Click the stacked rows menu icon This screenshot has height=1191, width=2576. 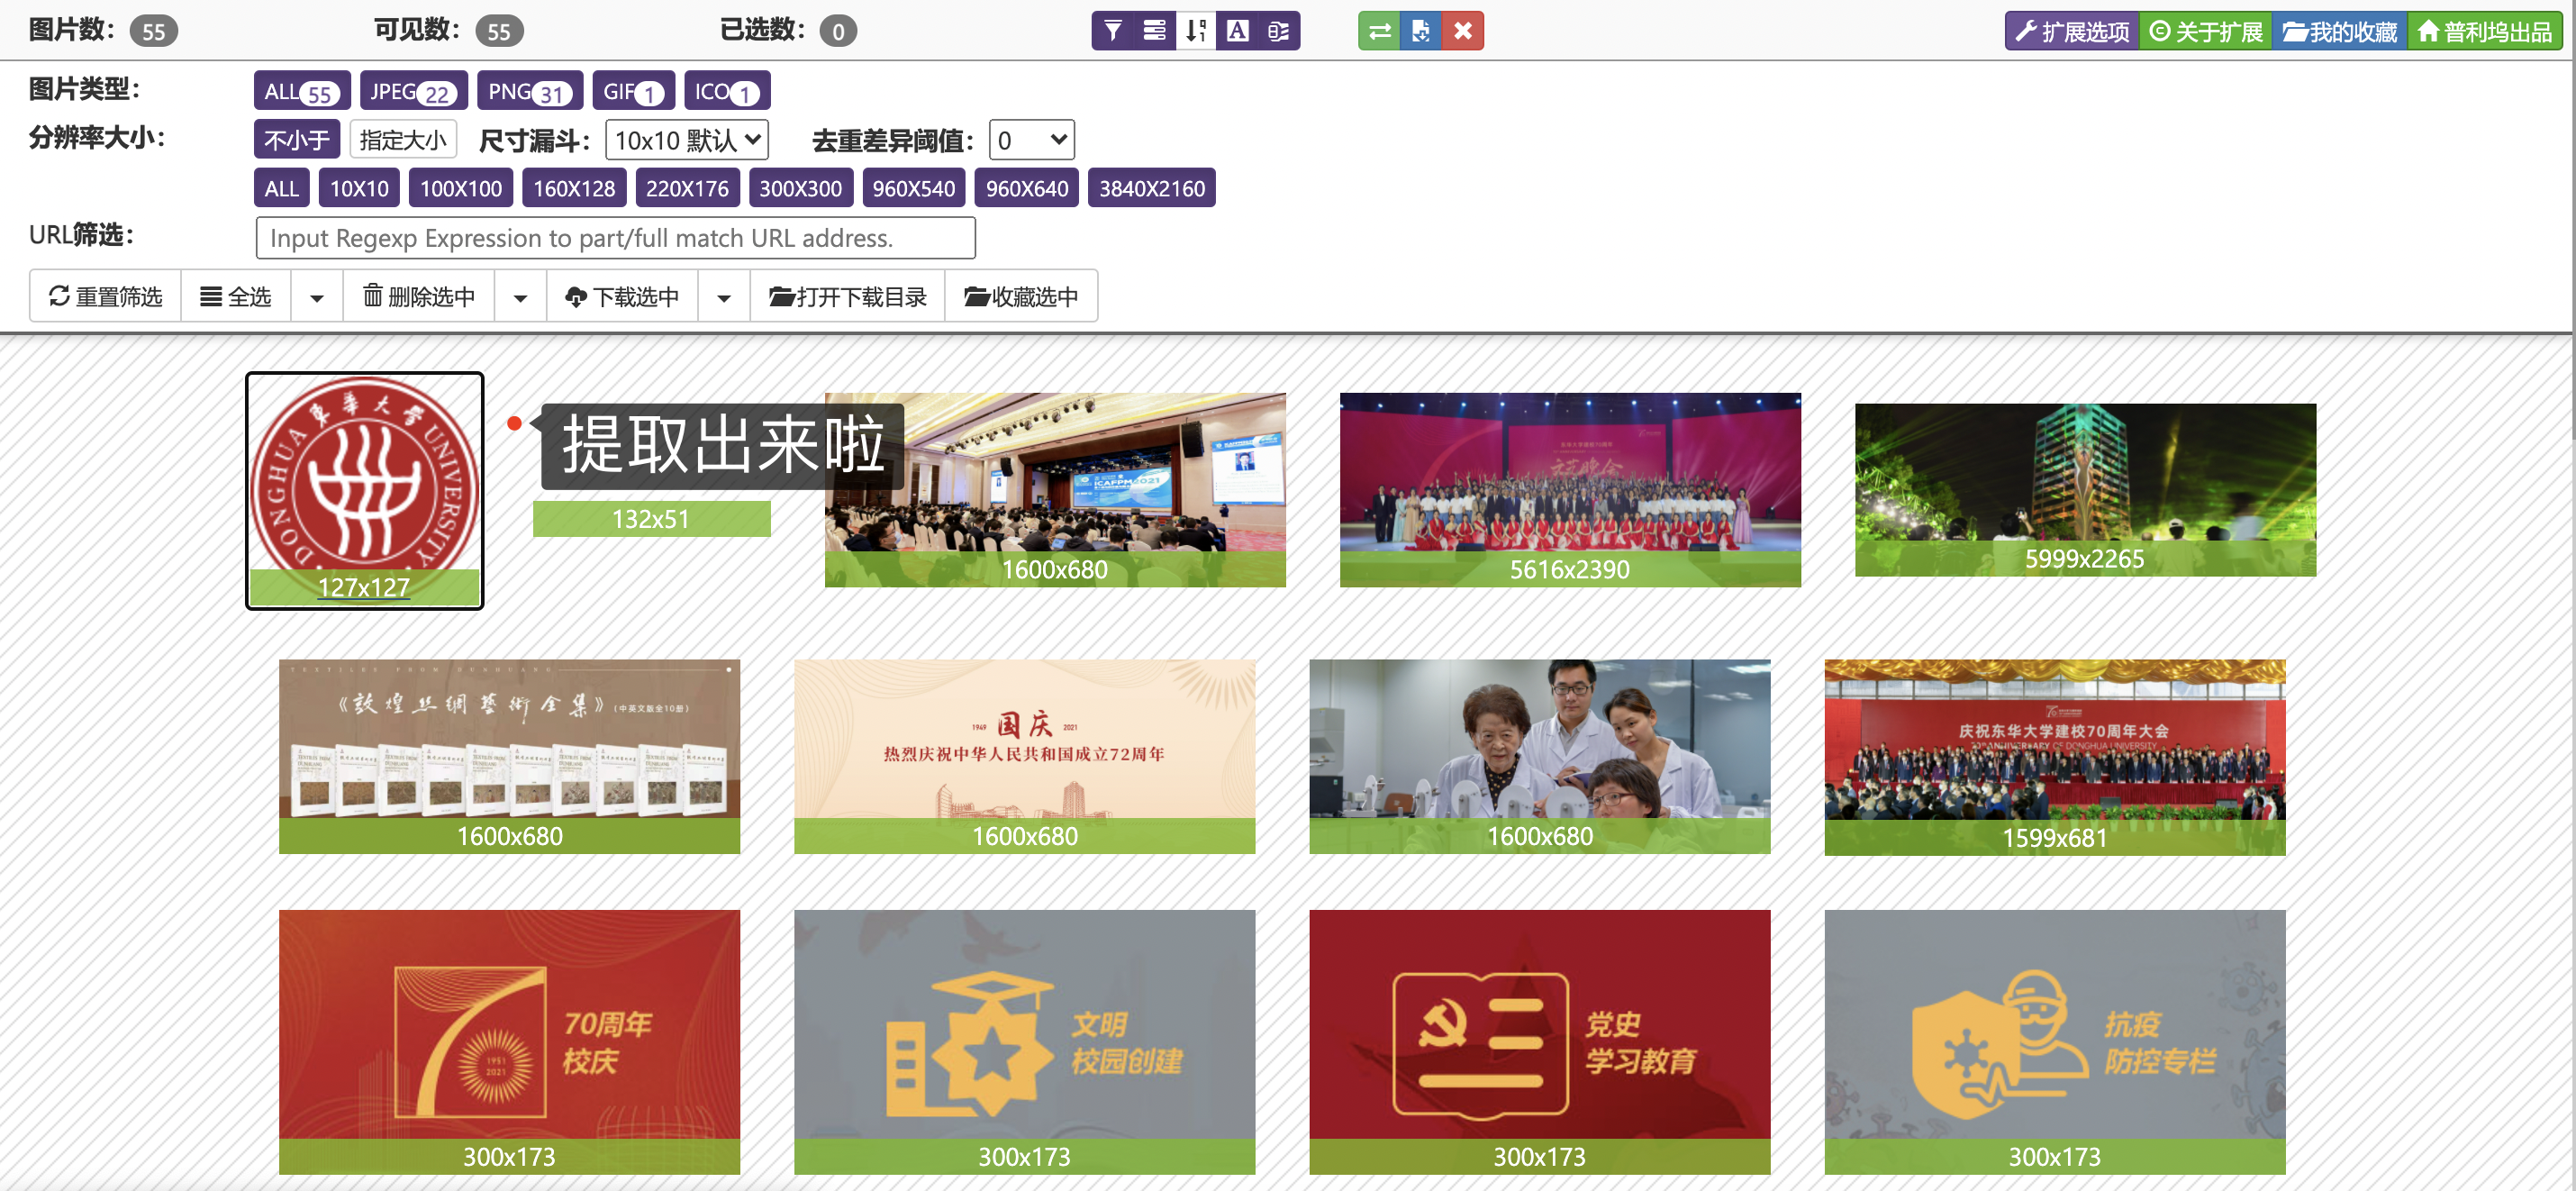coord(1154,31)
